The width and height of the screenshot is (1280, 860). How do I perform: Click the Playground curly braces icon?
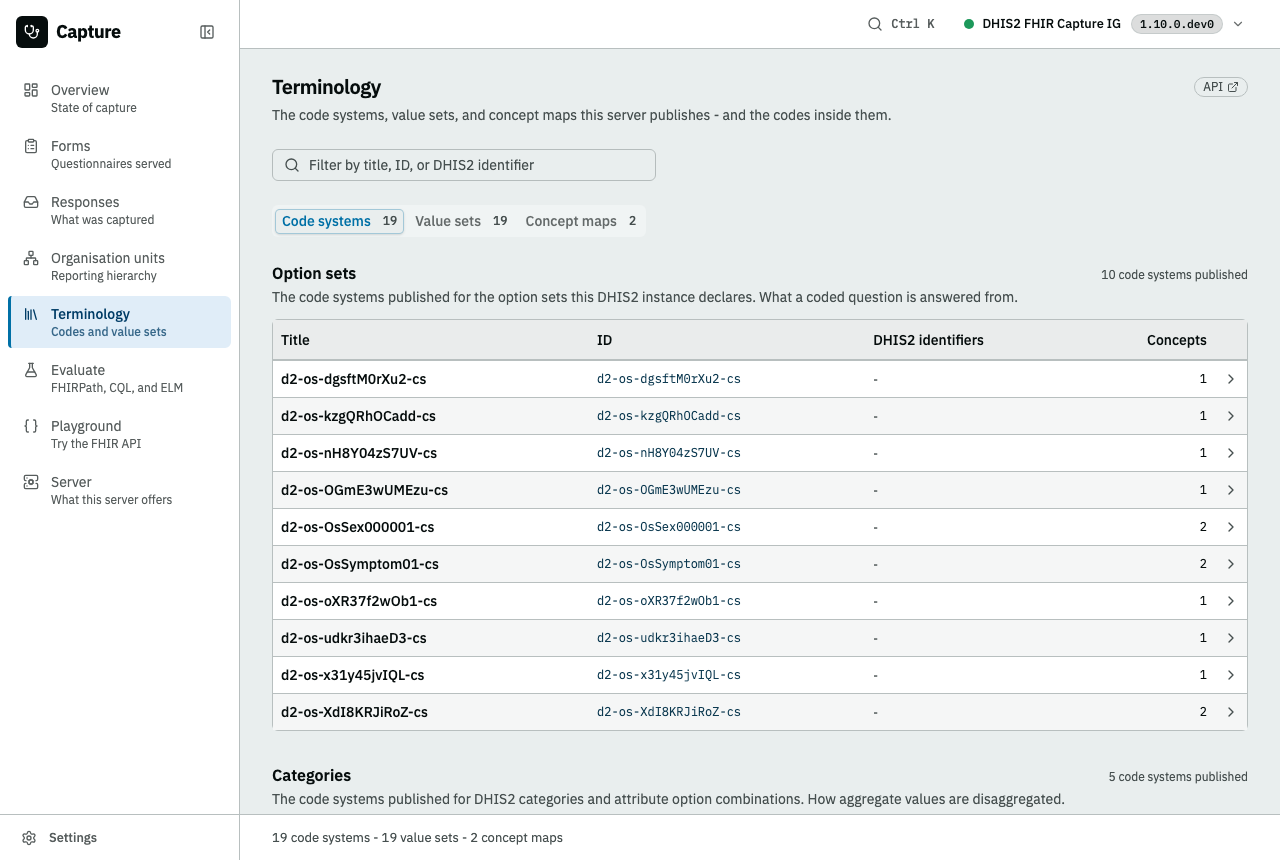[x=31, y=426]
